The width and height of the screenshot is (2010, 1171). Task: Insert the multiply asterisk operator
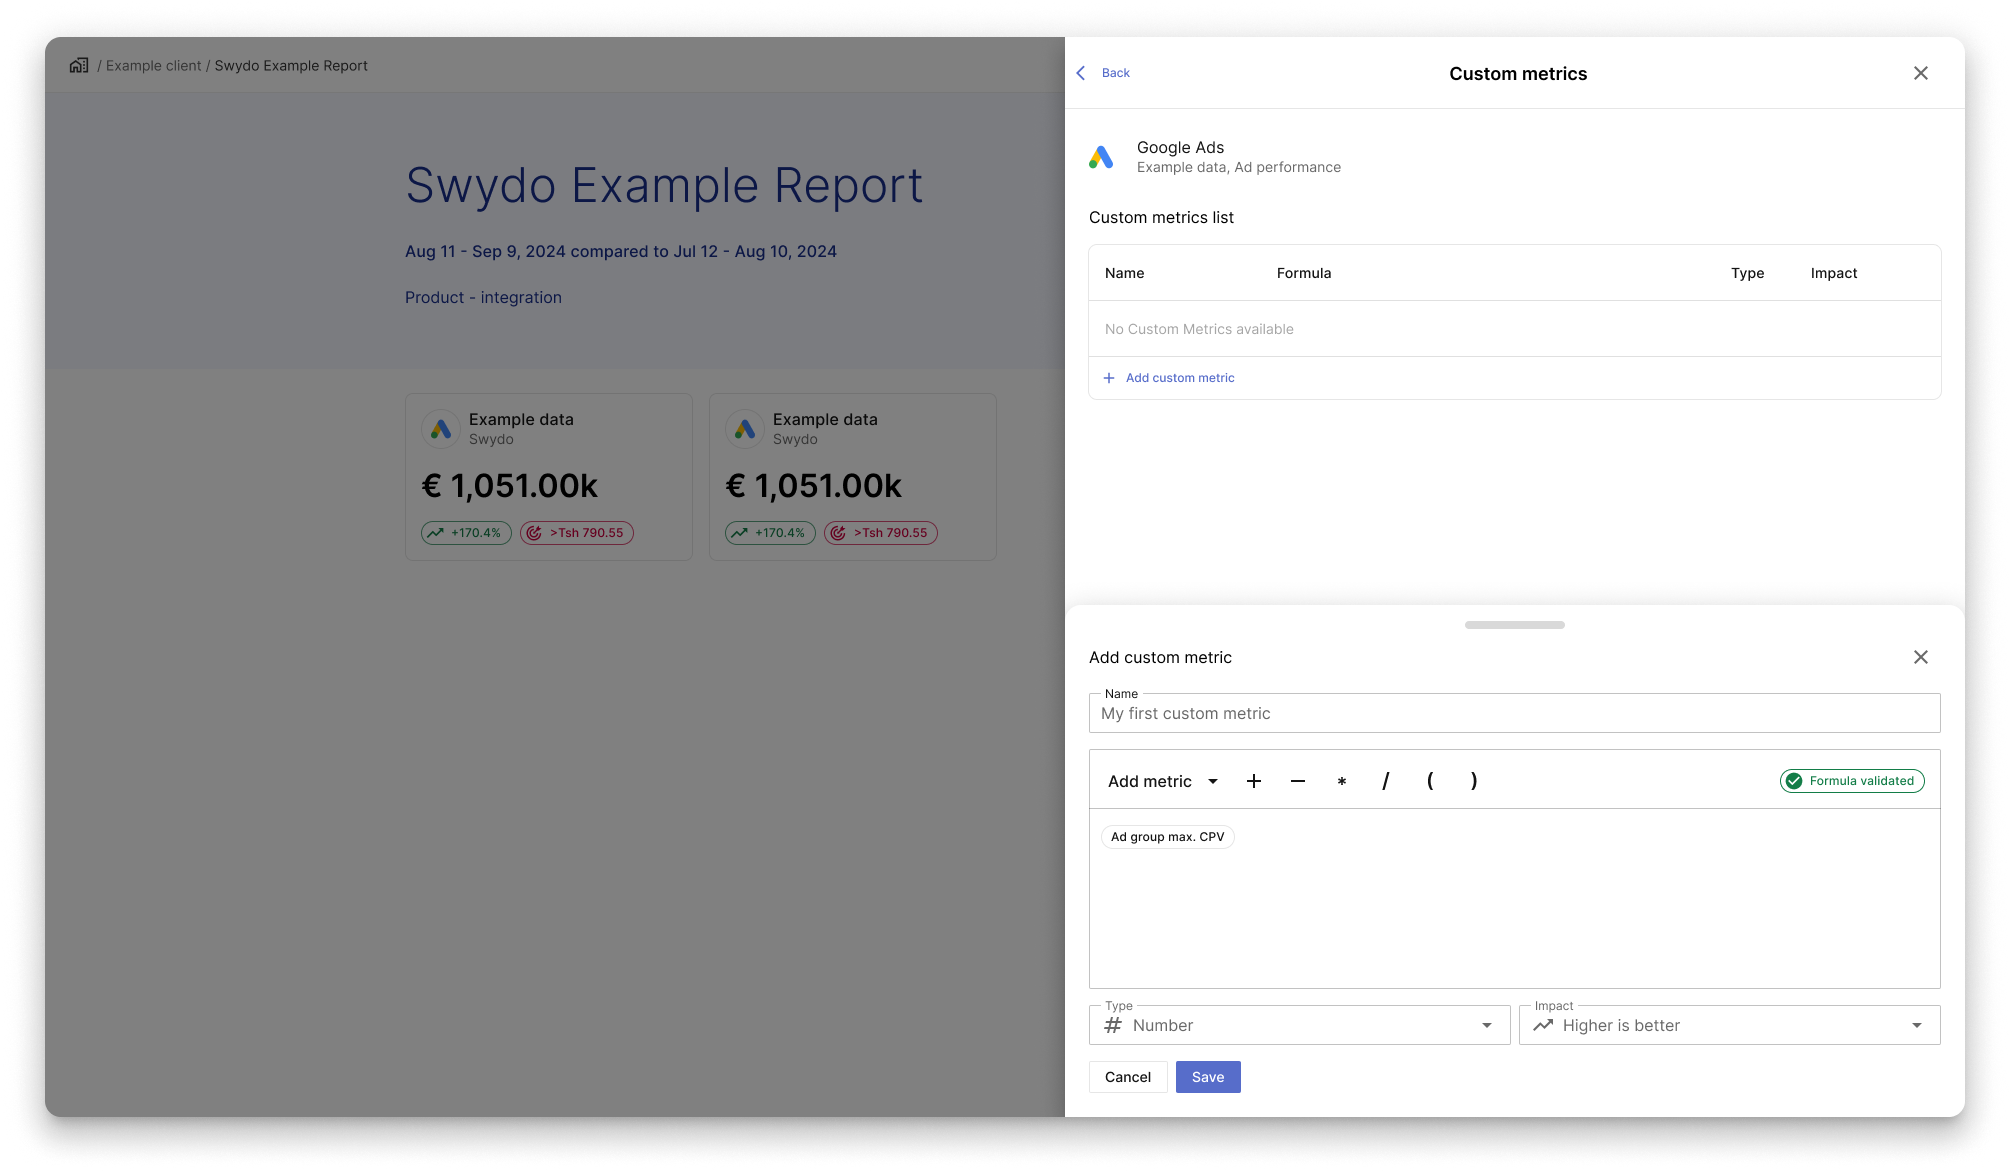click(1342, 781)
